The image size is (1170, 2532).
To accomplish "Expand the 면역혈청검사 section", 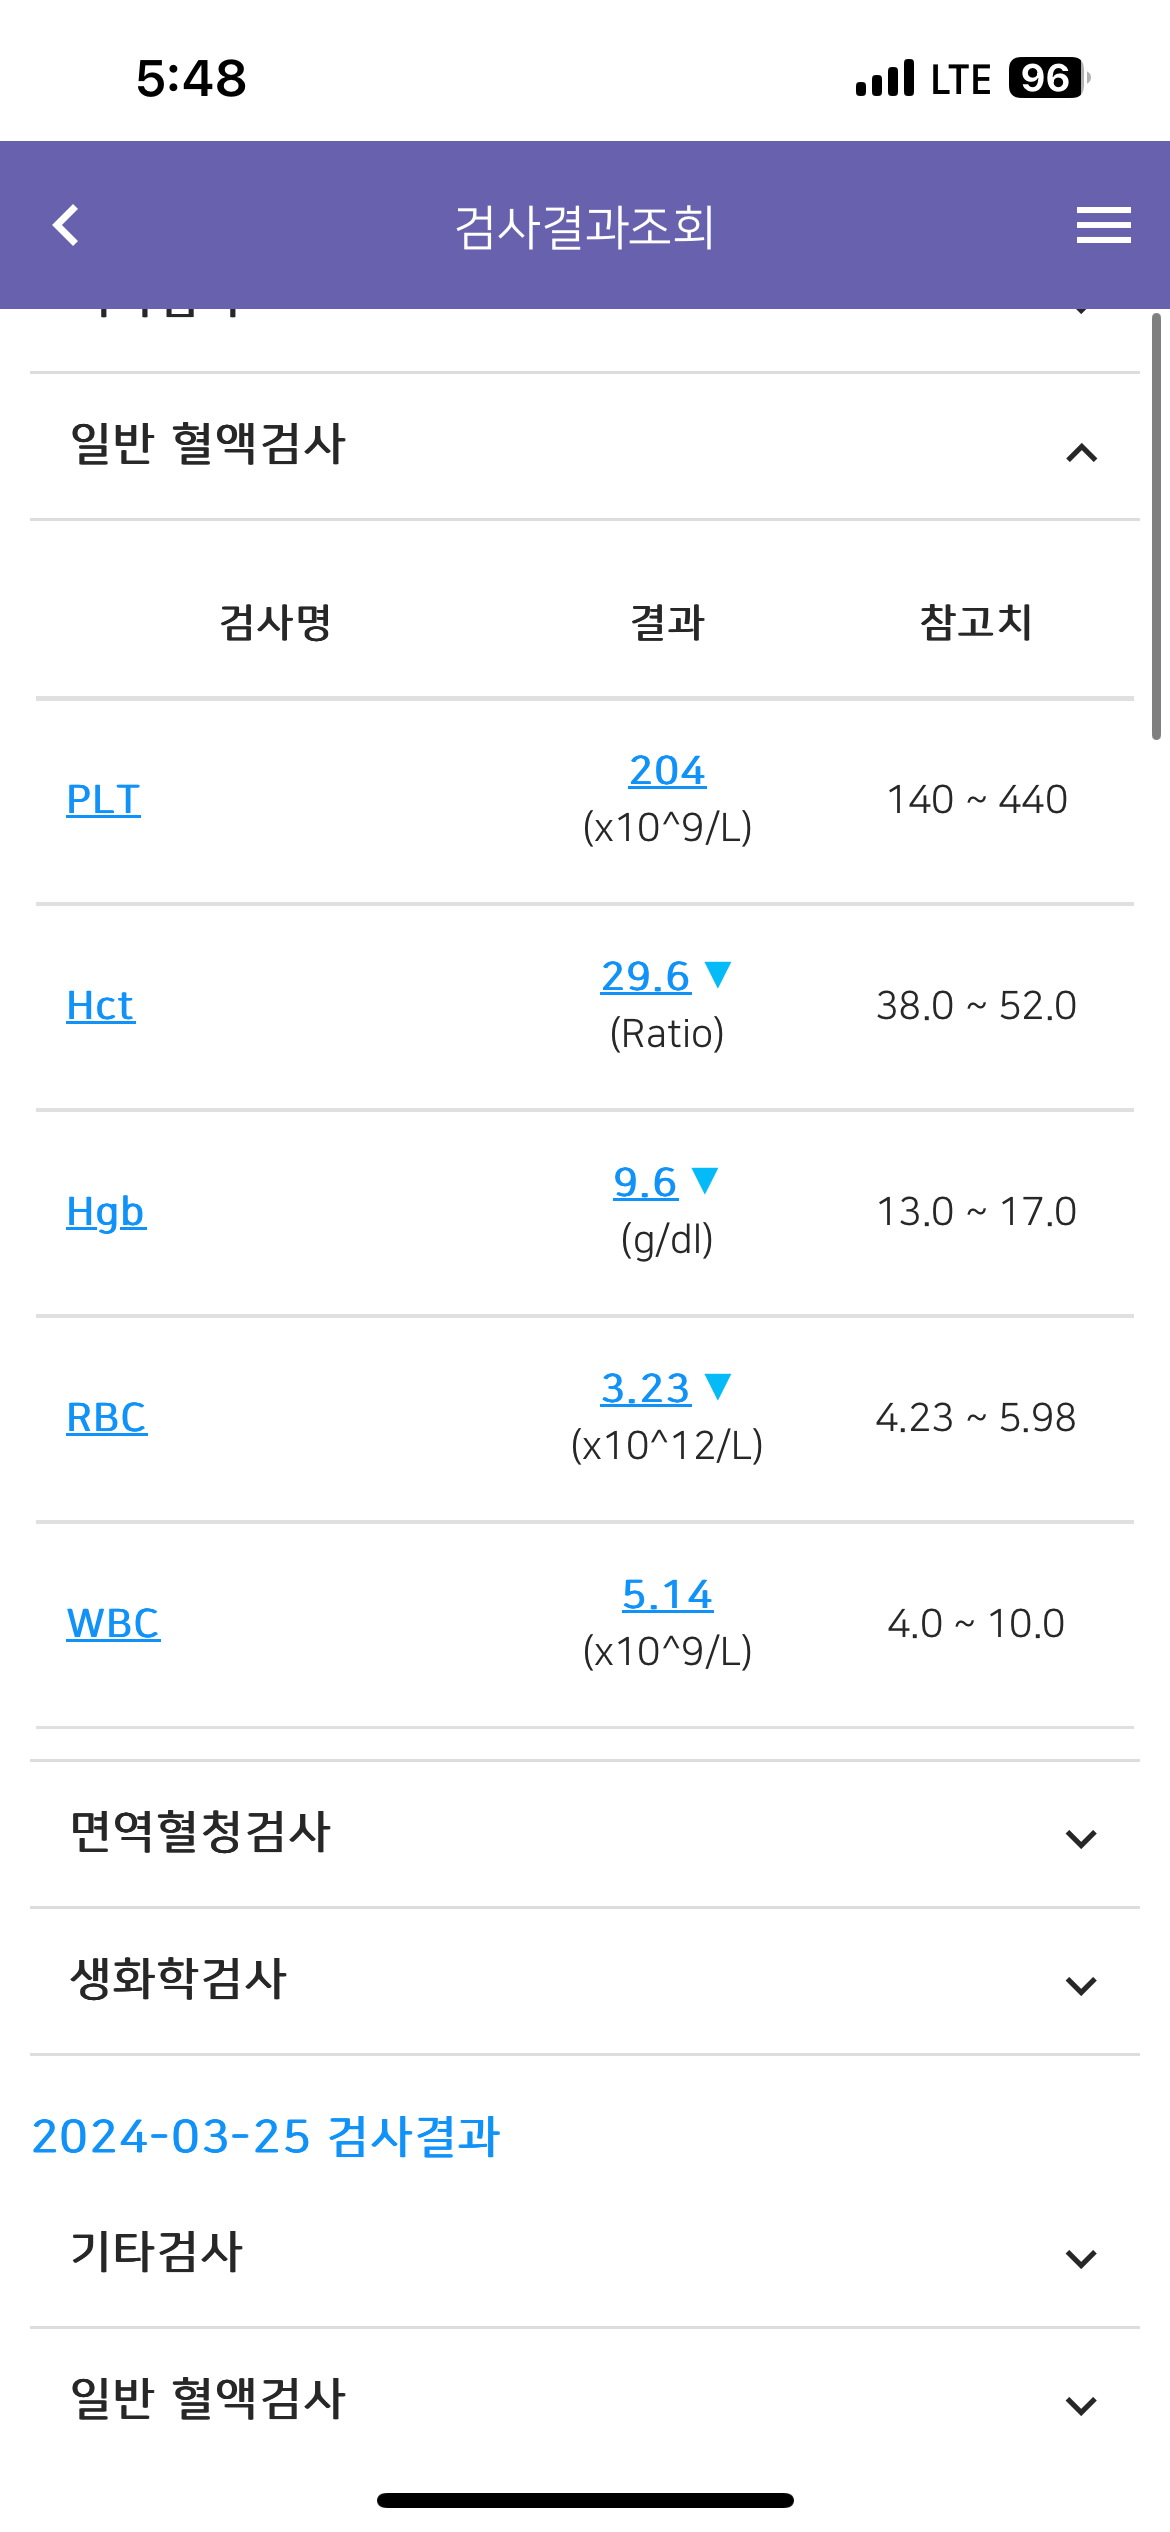I will 585,1834.
